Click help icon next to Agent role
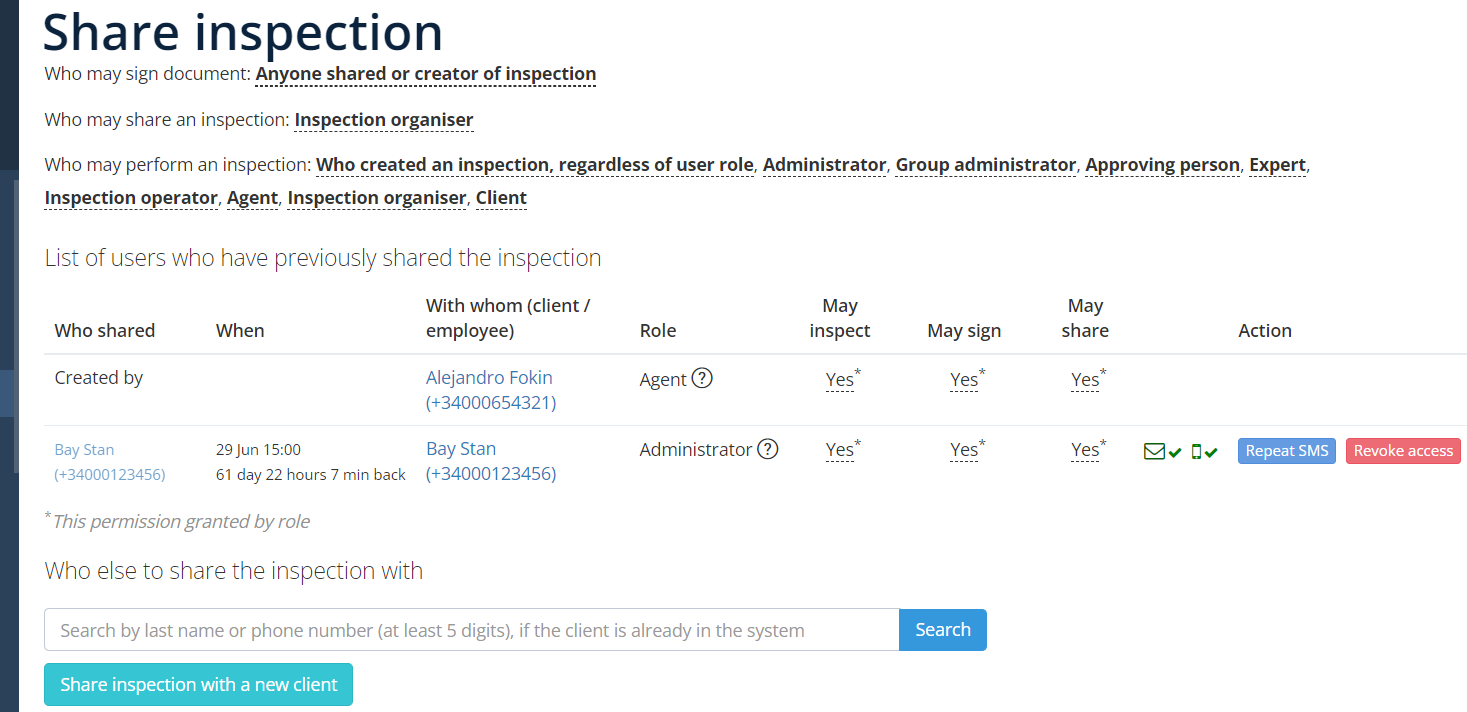 pos(702,379)
